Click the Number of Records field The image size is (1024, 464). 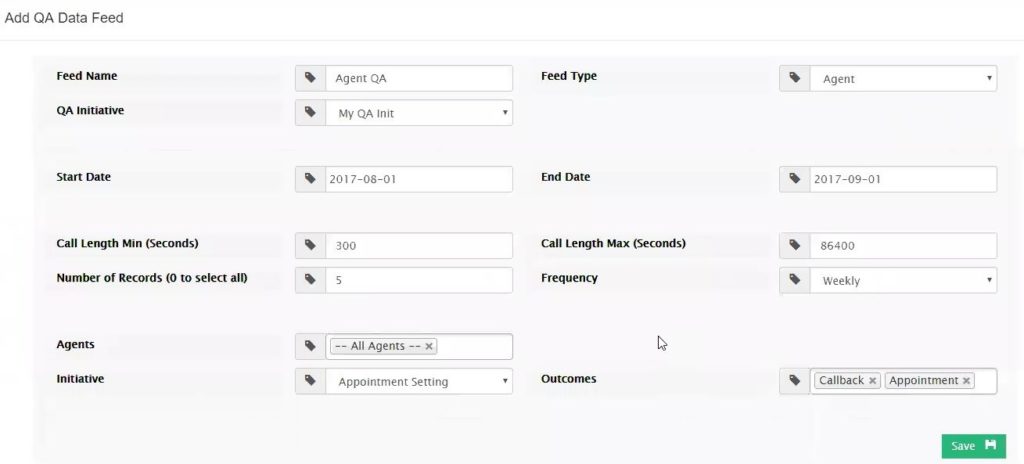(419, 280)
